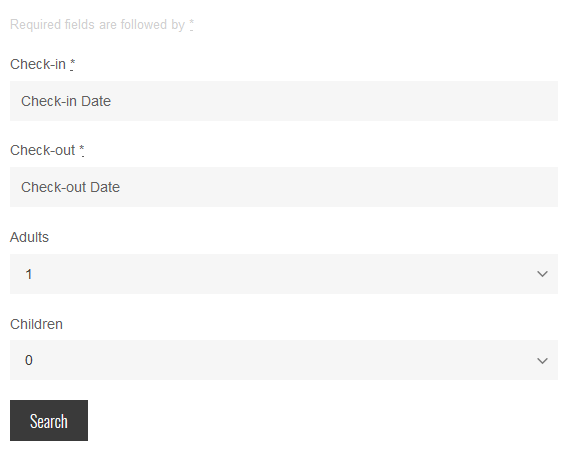Click the Check-out field label
The height and width of the screenshot is (458, 567).
43,150
